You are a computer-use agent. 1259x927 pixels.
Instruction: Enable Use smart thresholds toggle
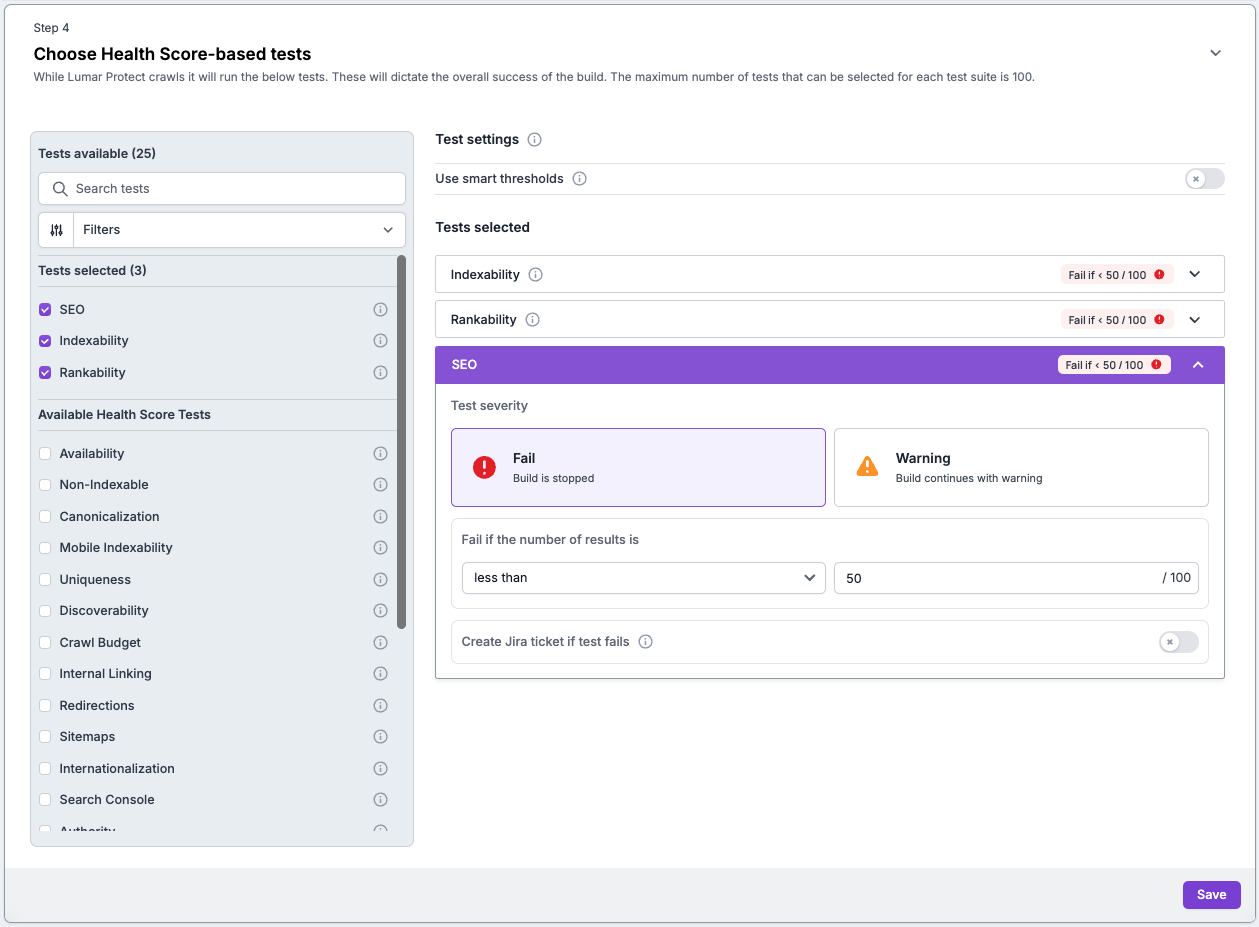(1204, 179)
